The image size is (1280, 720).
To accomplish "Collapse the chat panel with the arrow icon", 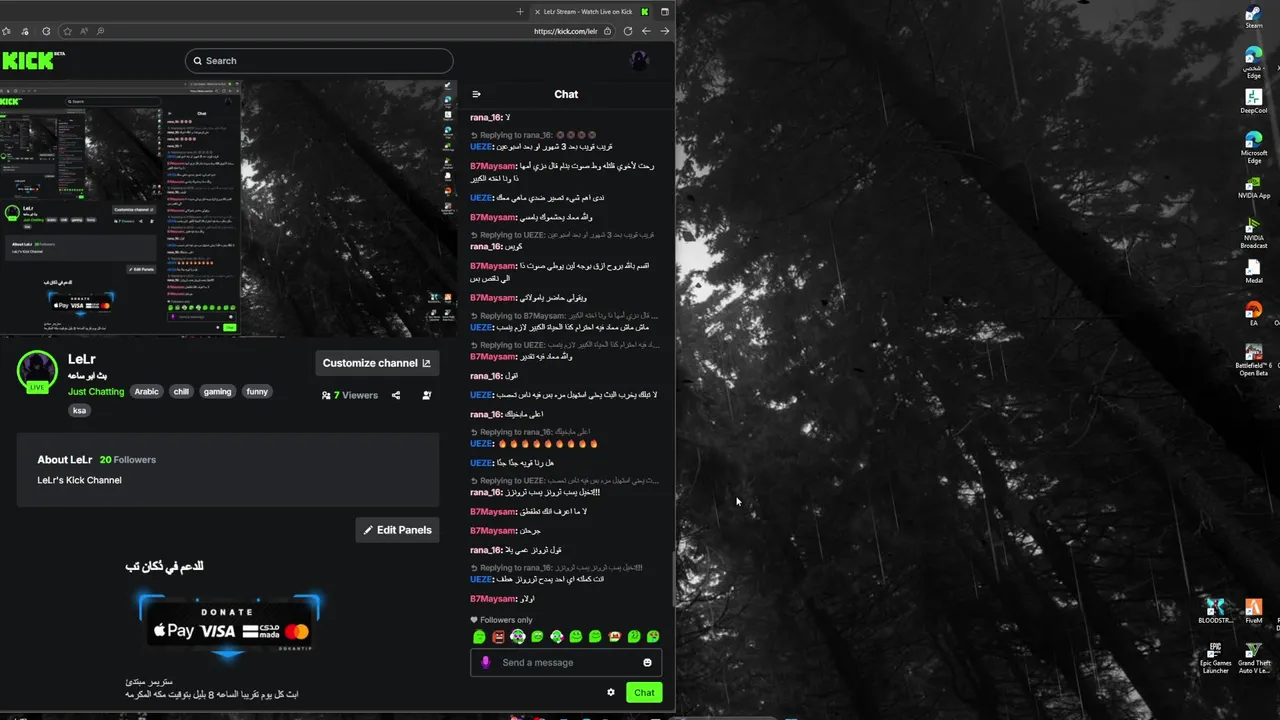I will pyautogui.click(x=476, y=94).
